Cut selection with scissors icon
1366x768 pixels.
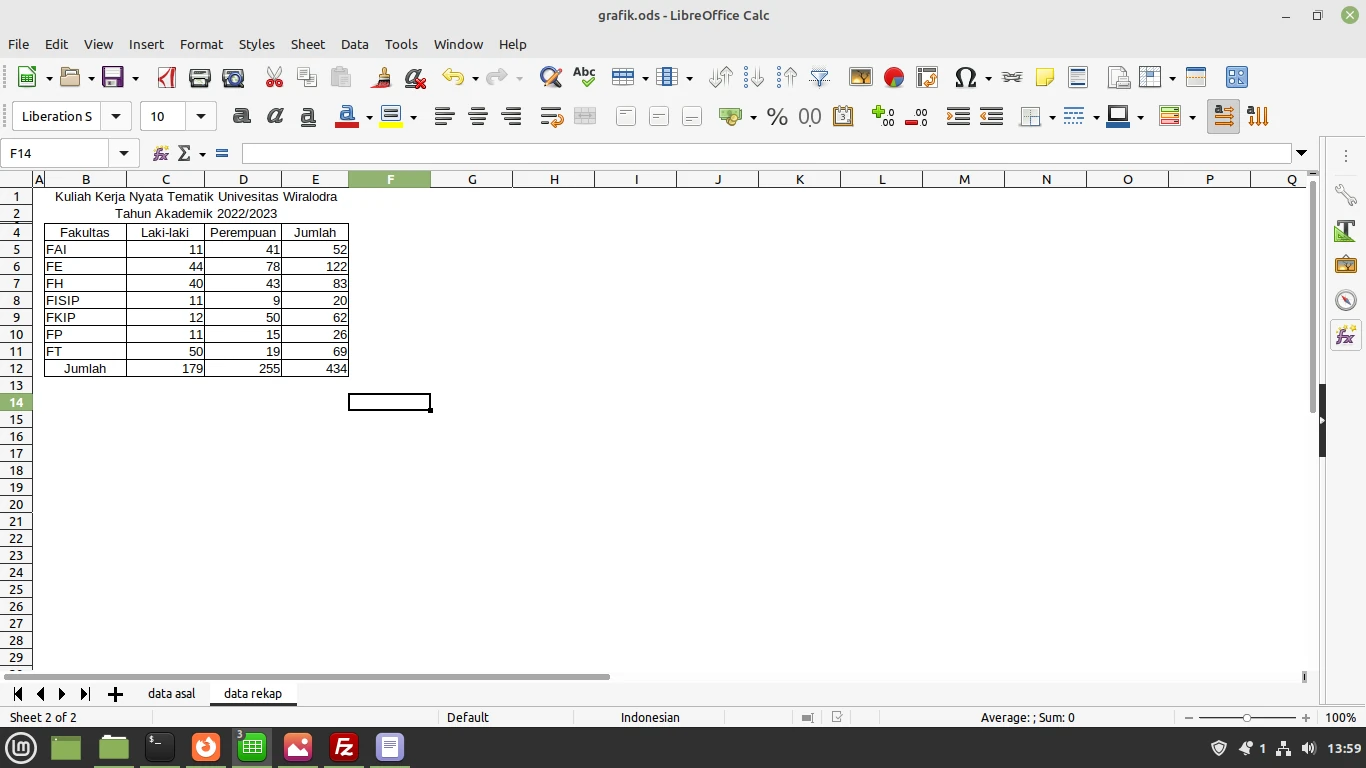pyautogui.click(x=274, y=77)
